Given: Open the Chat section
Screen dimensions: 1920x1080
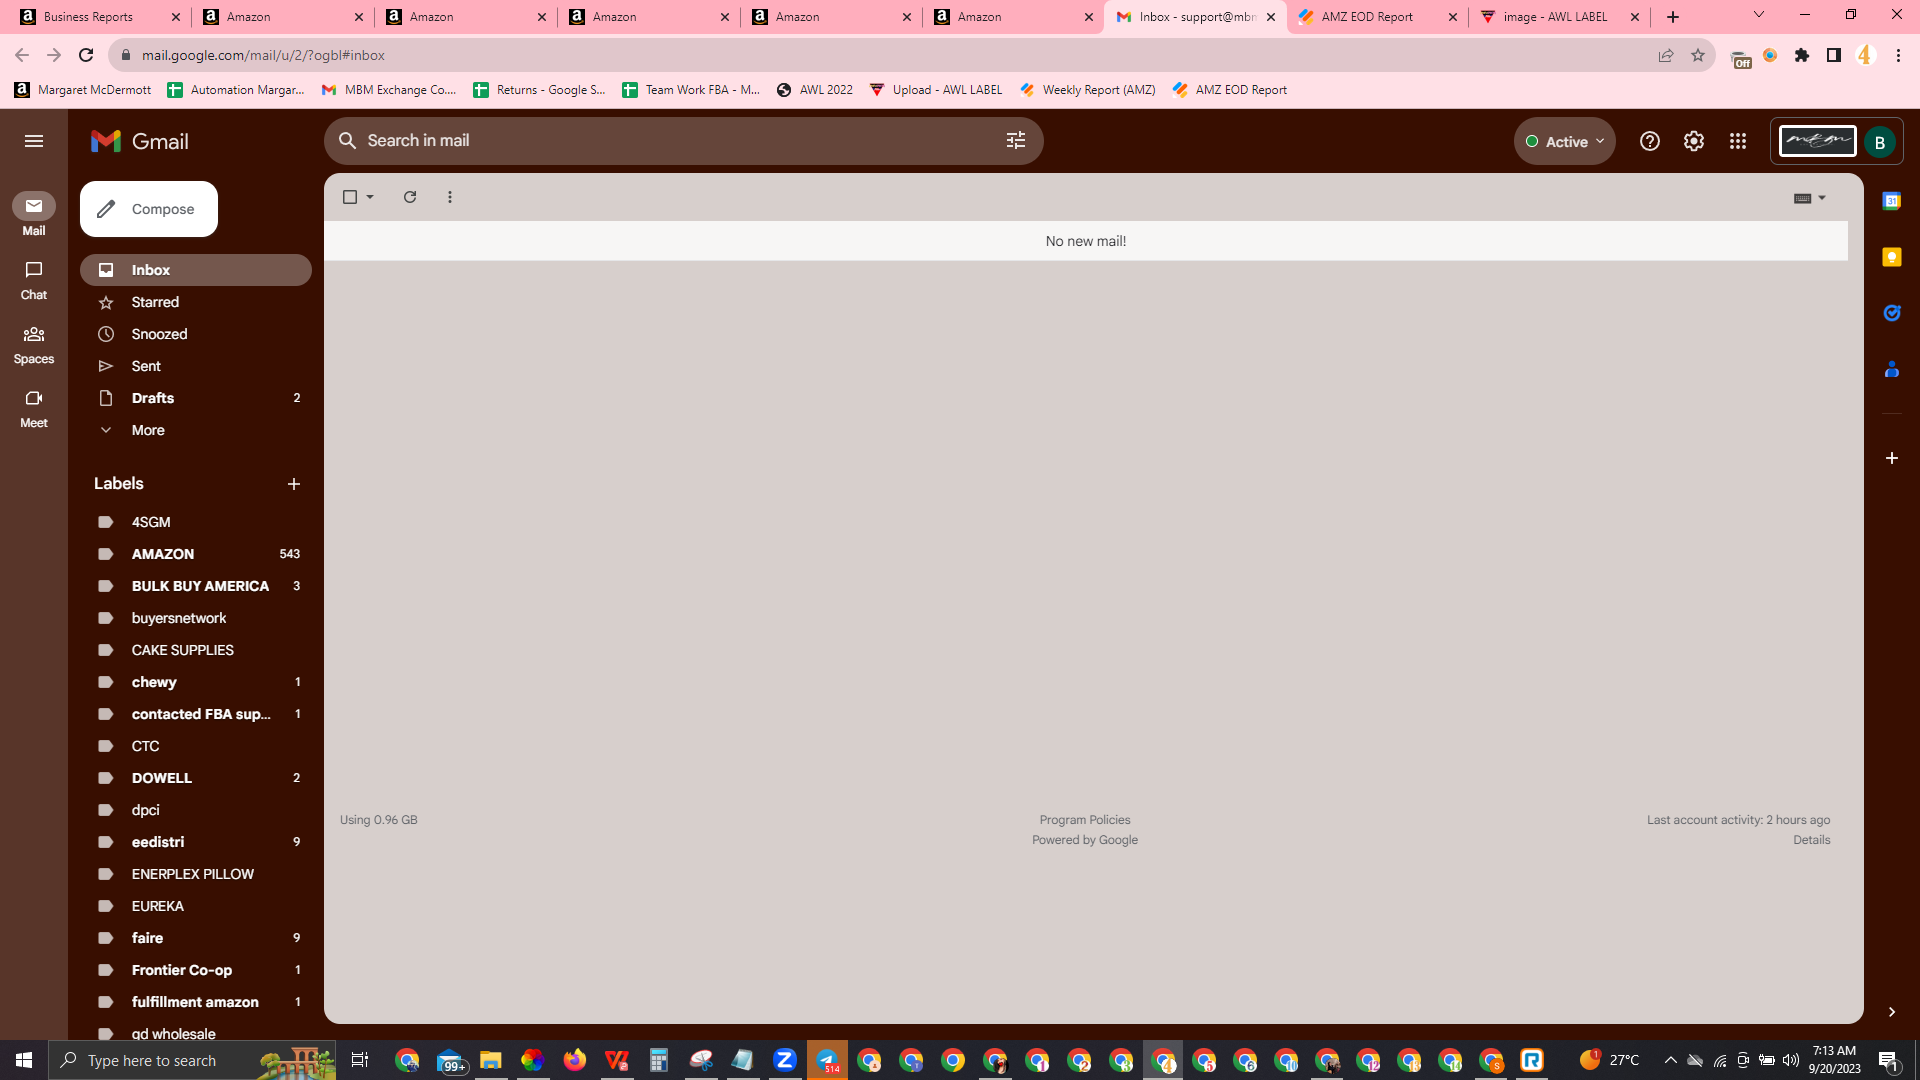Looking at the screenshot, I should [34, 280].
